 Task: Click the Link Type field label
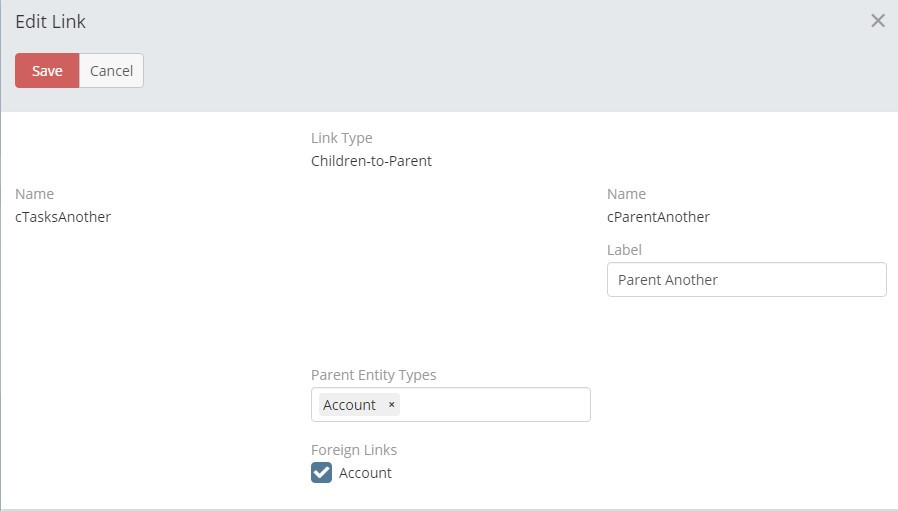click(341, 138)
